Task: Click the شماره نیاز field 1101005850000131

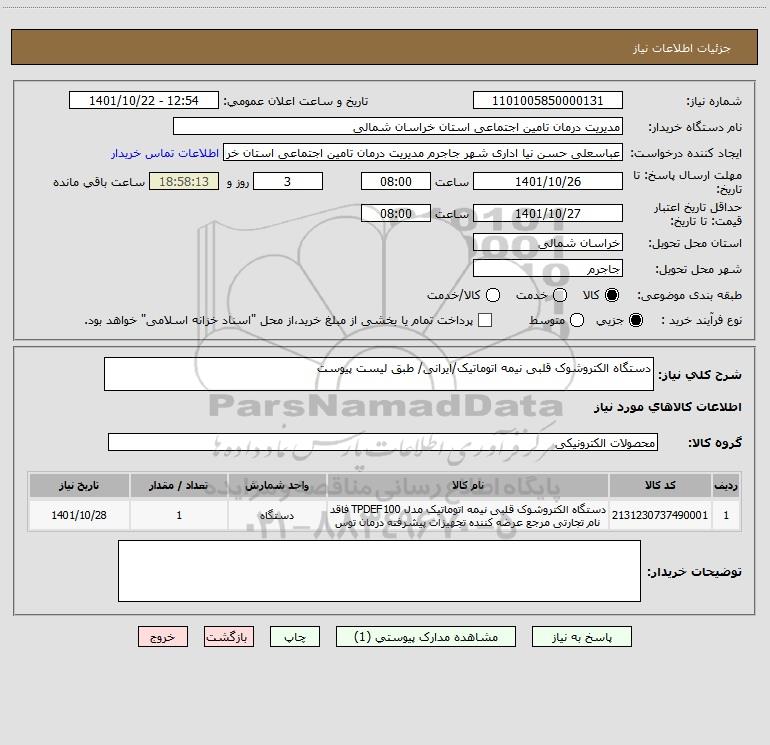Action: [x=548, y=100]
